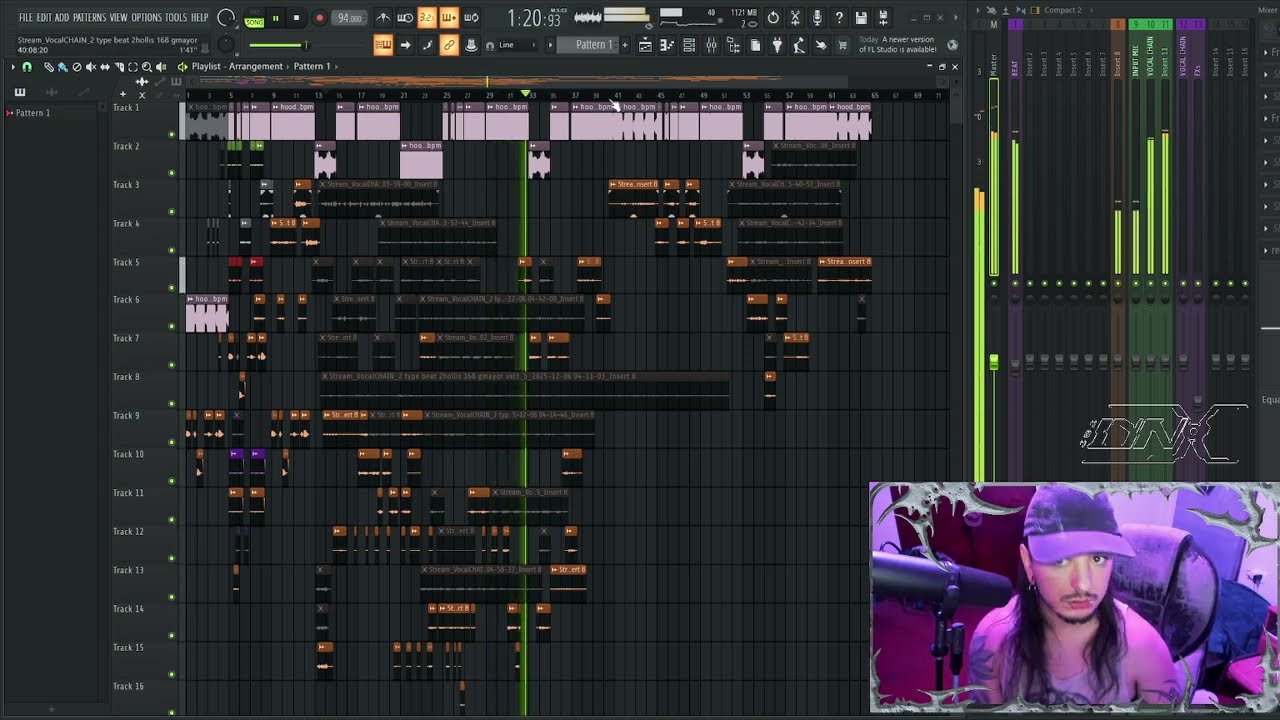Toggle typing keyboard to piano button
This screenshot has width=1280, height=720.
tap(383, 45)
